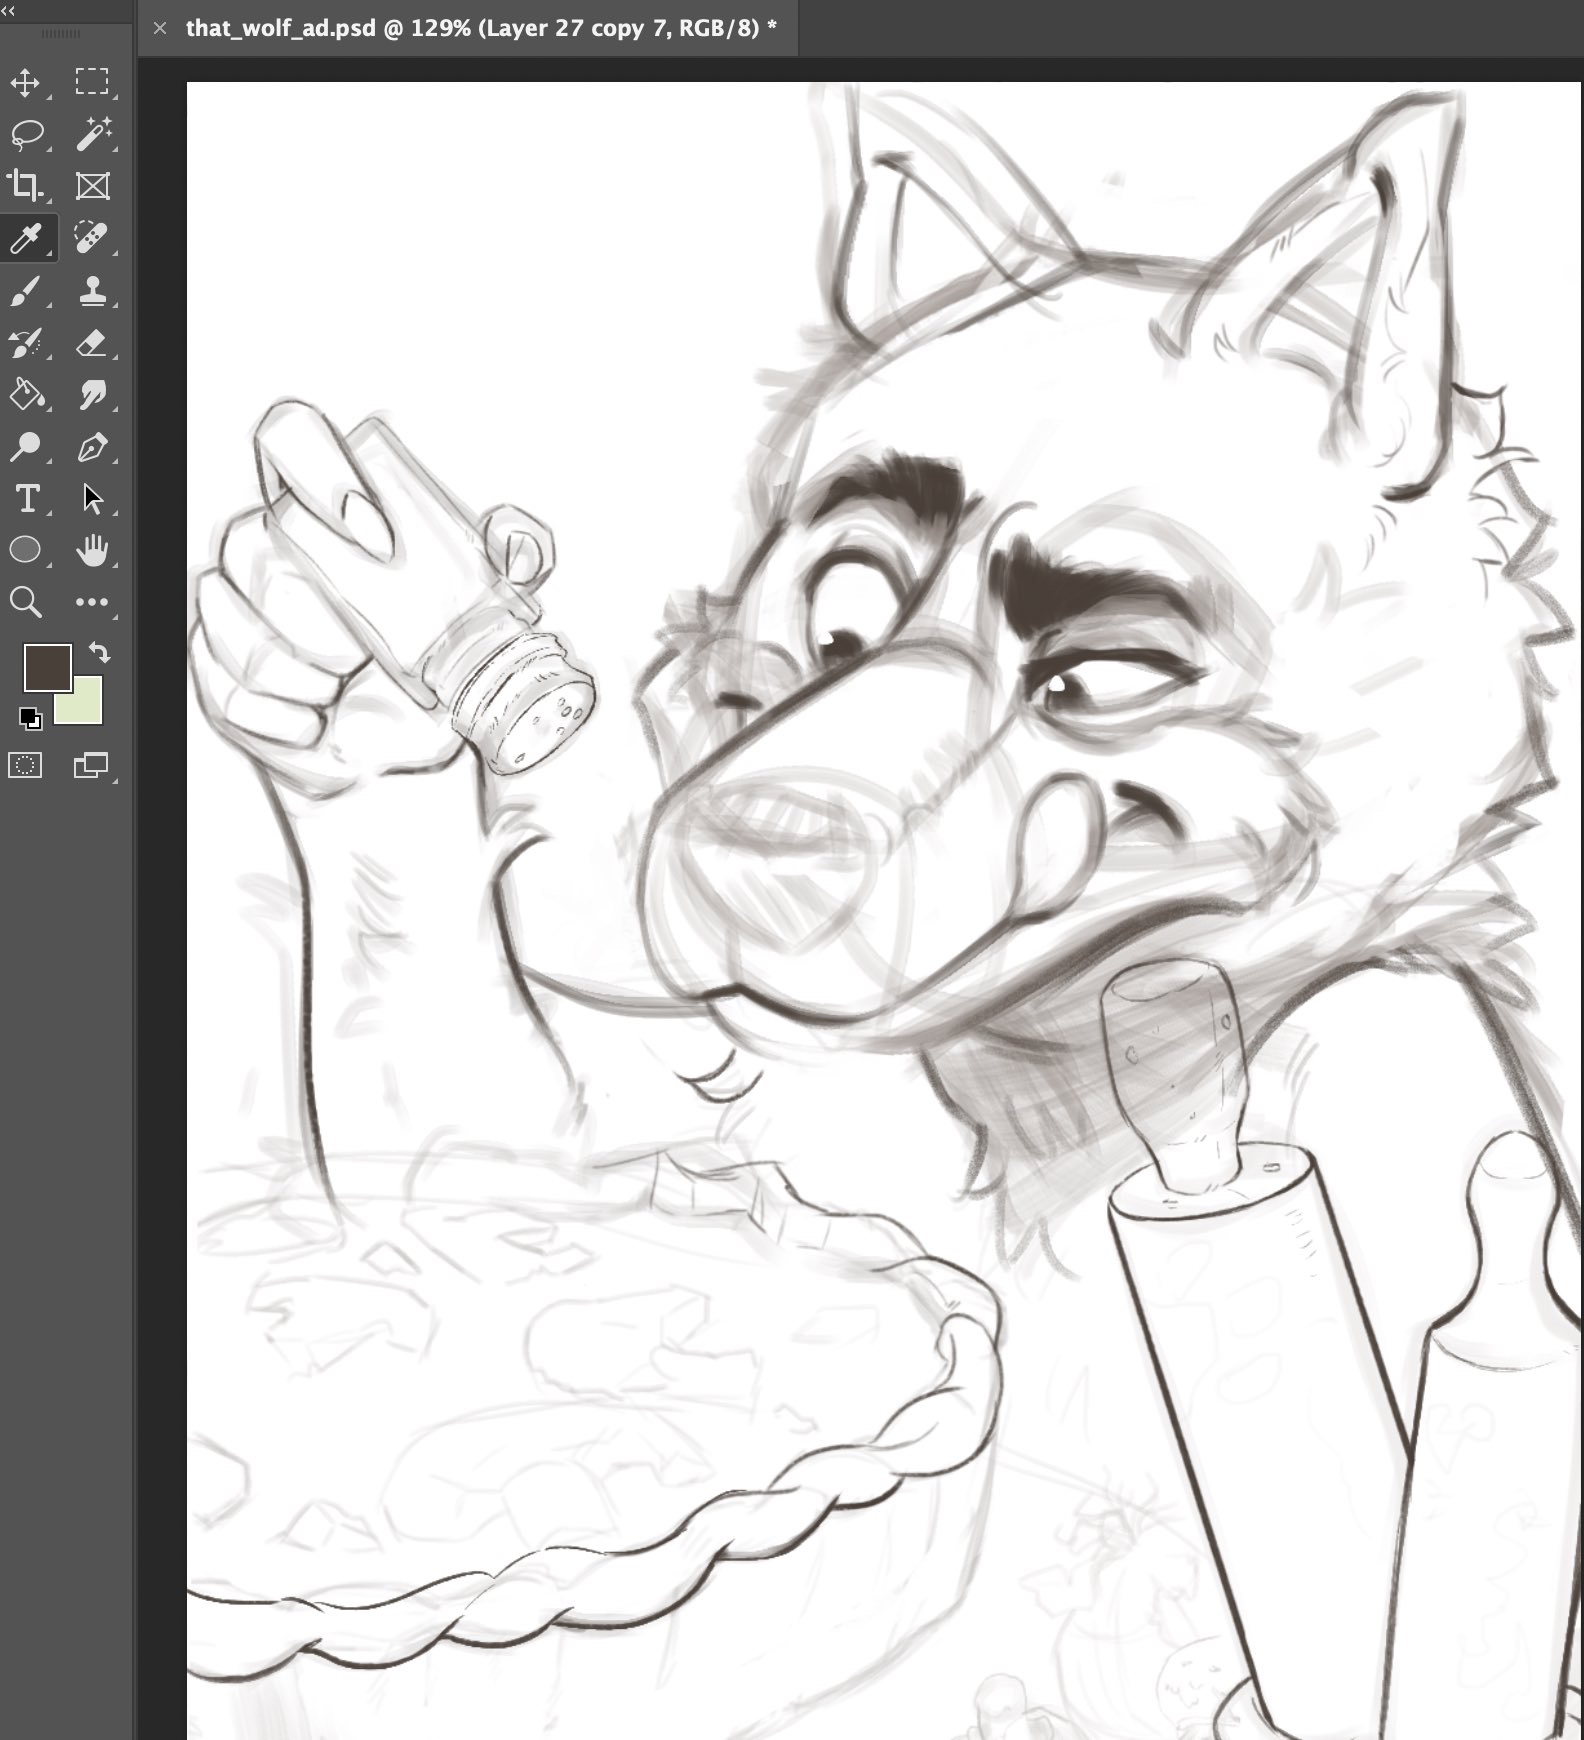Close the that_wolf_ad.psd tab

click(x=160, y=28)
